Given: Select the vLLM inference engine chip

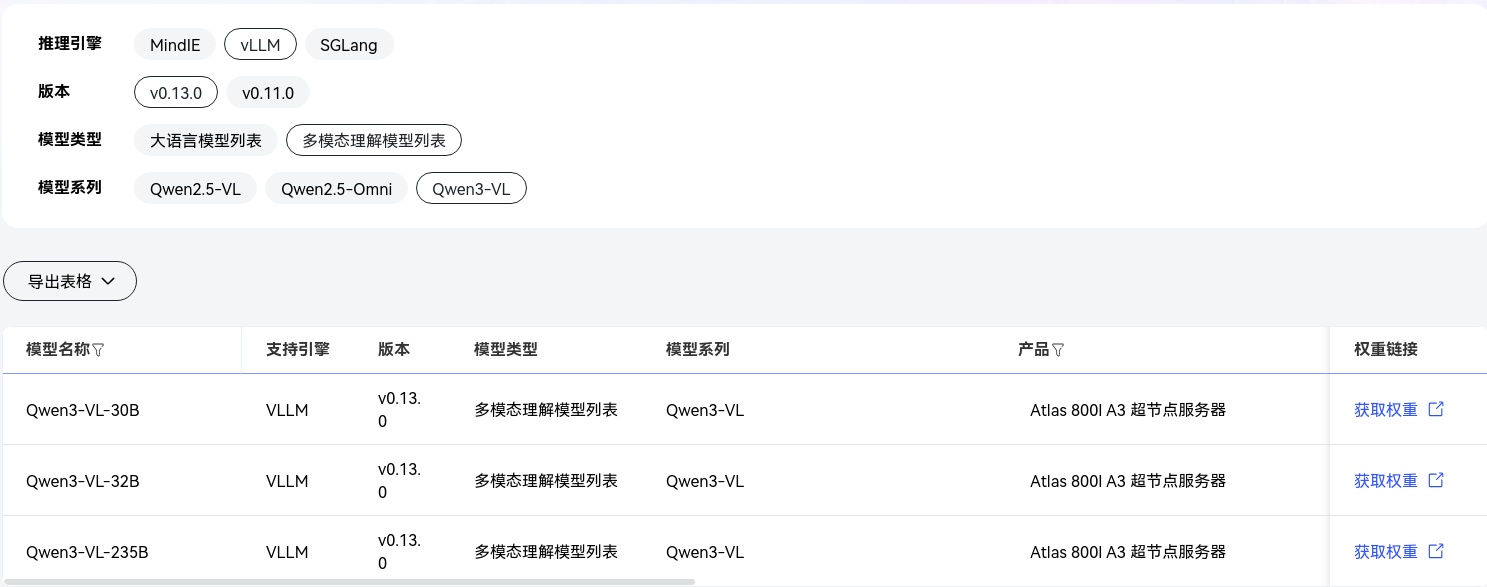Looking at the screenshot, I should pos(260,45).
